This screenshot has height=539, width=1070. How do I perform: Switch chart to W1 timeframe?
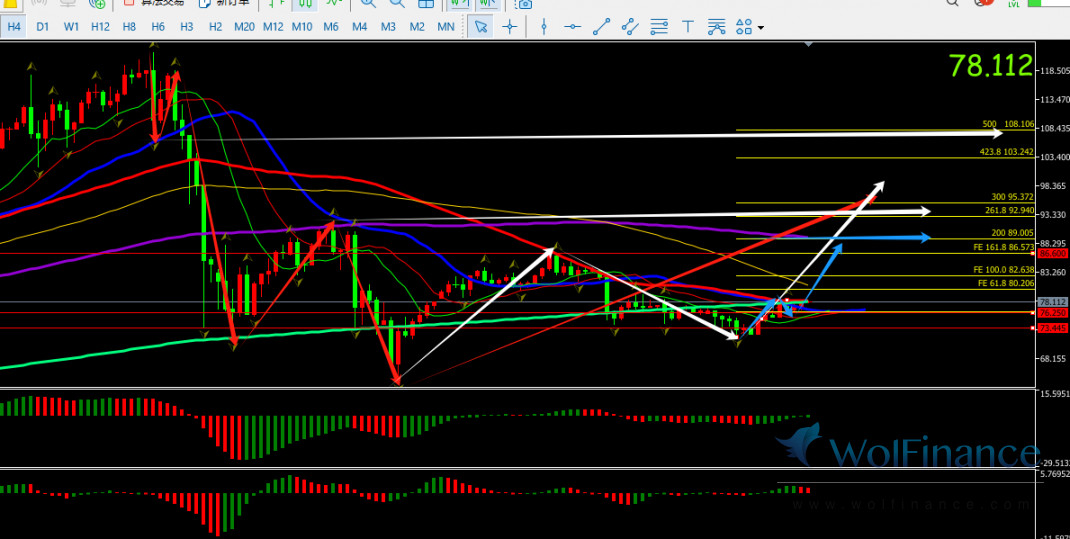pos(71,27)
